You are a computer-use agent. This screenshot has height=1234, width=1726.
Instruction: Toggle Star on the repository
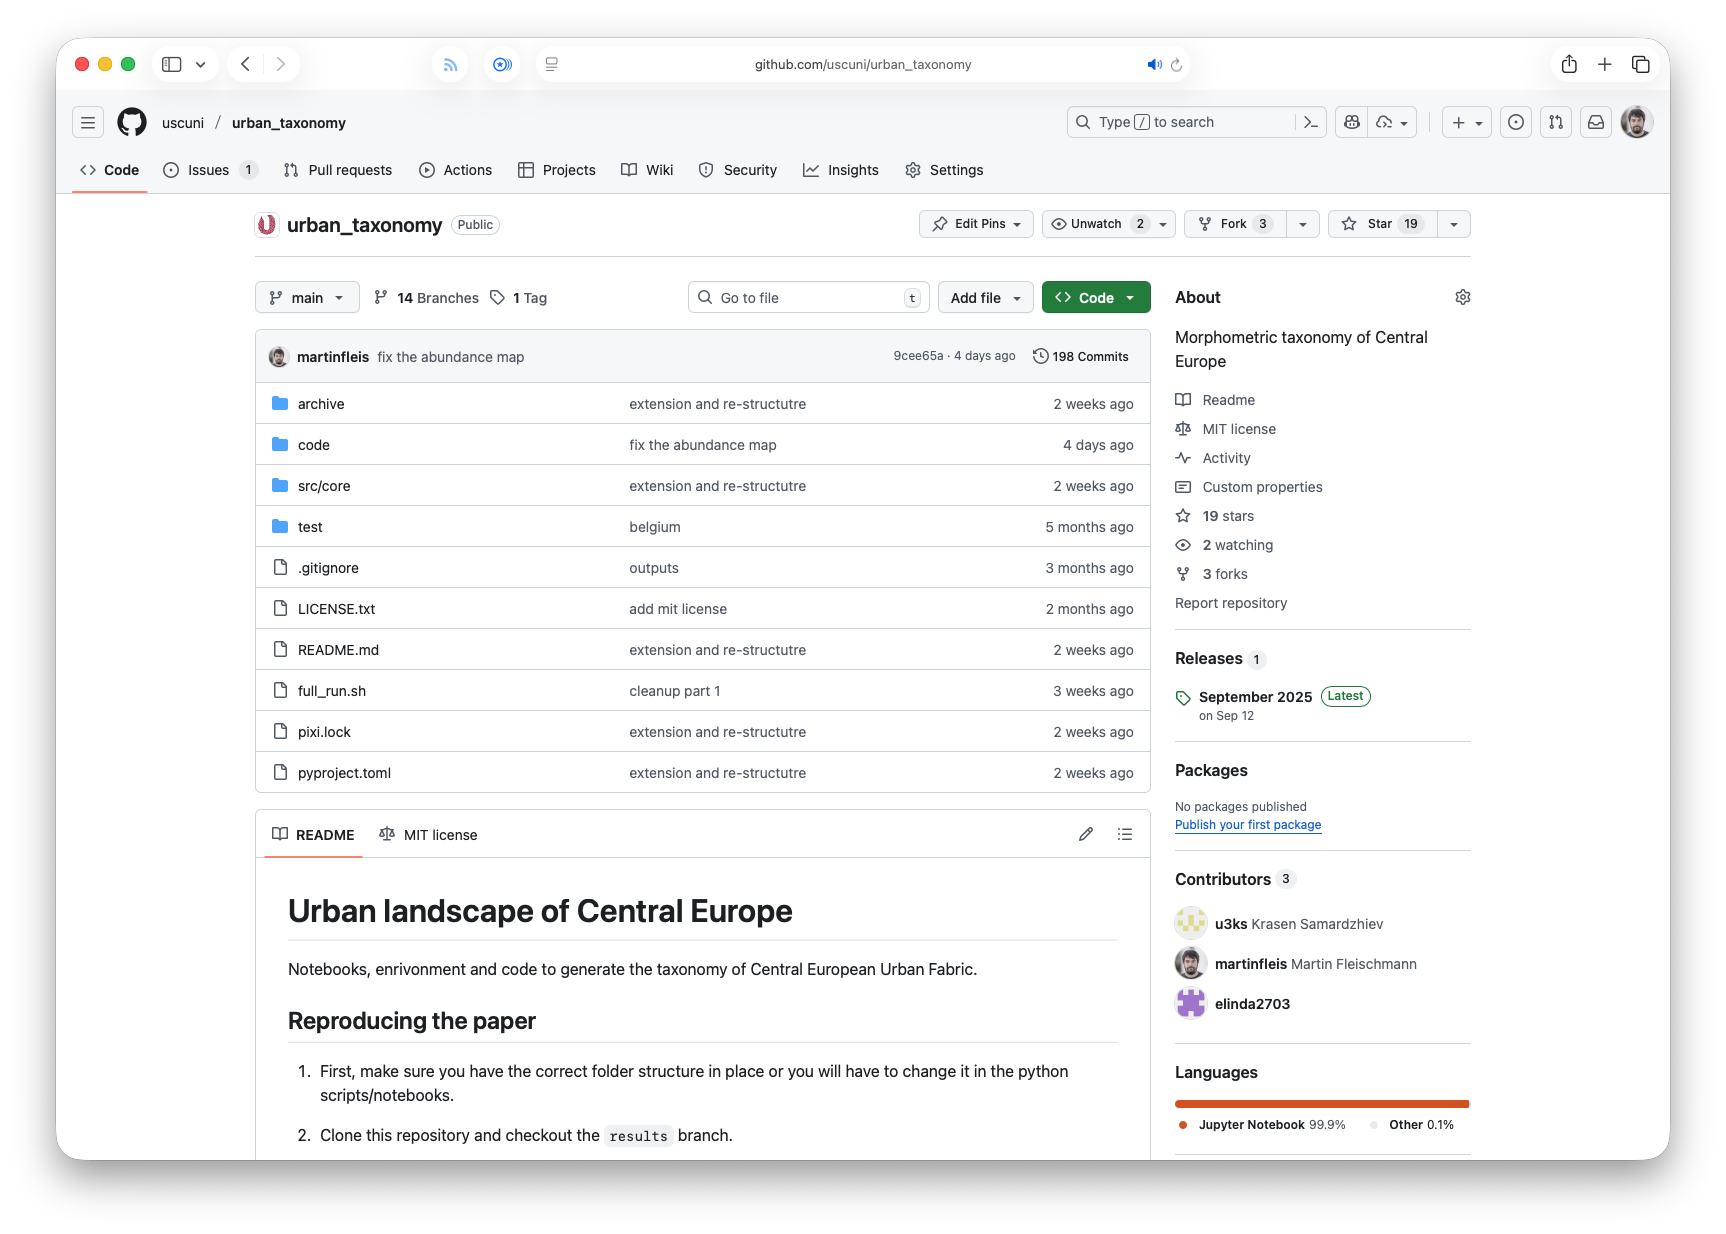(x=1381, y=224)
